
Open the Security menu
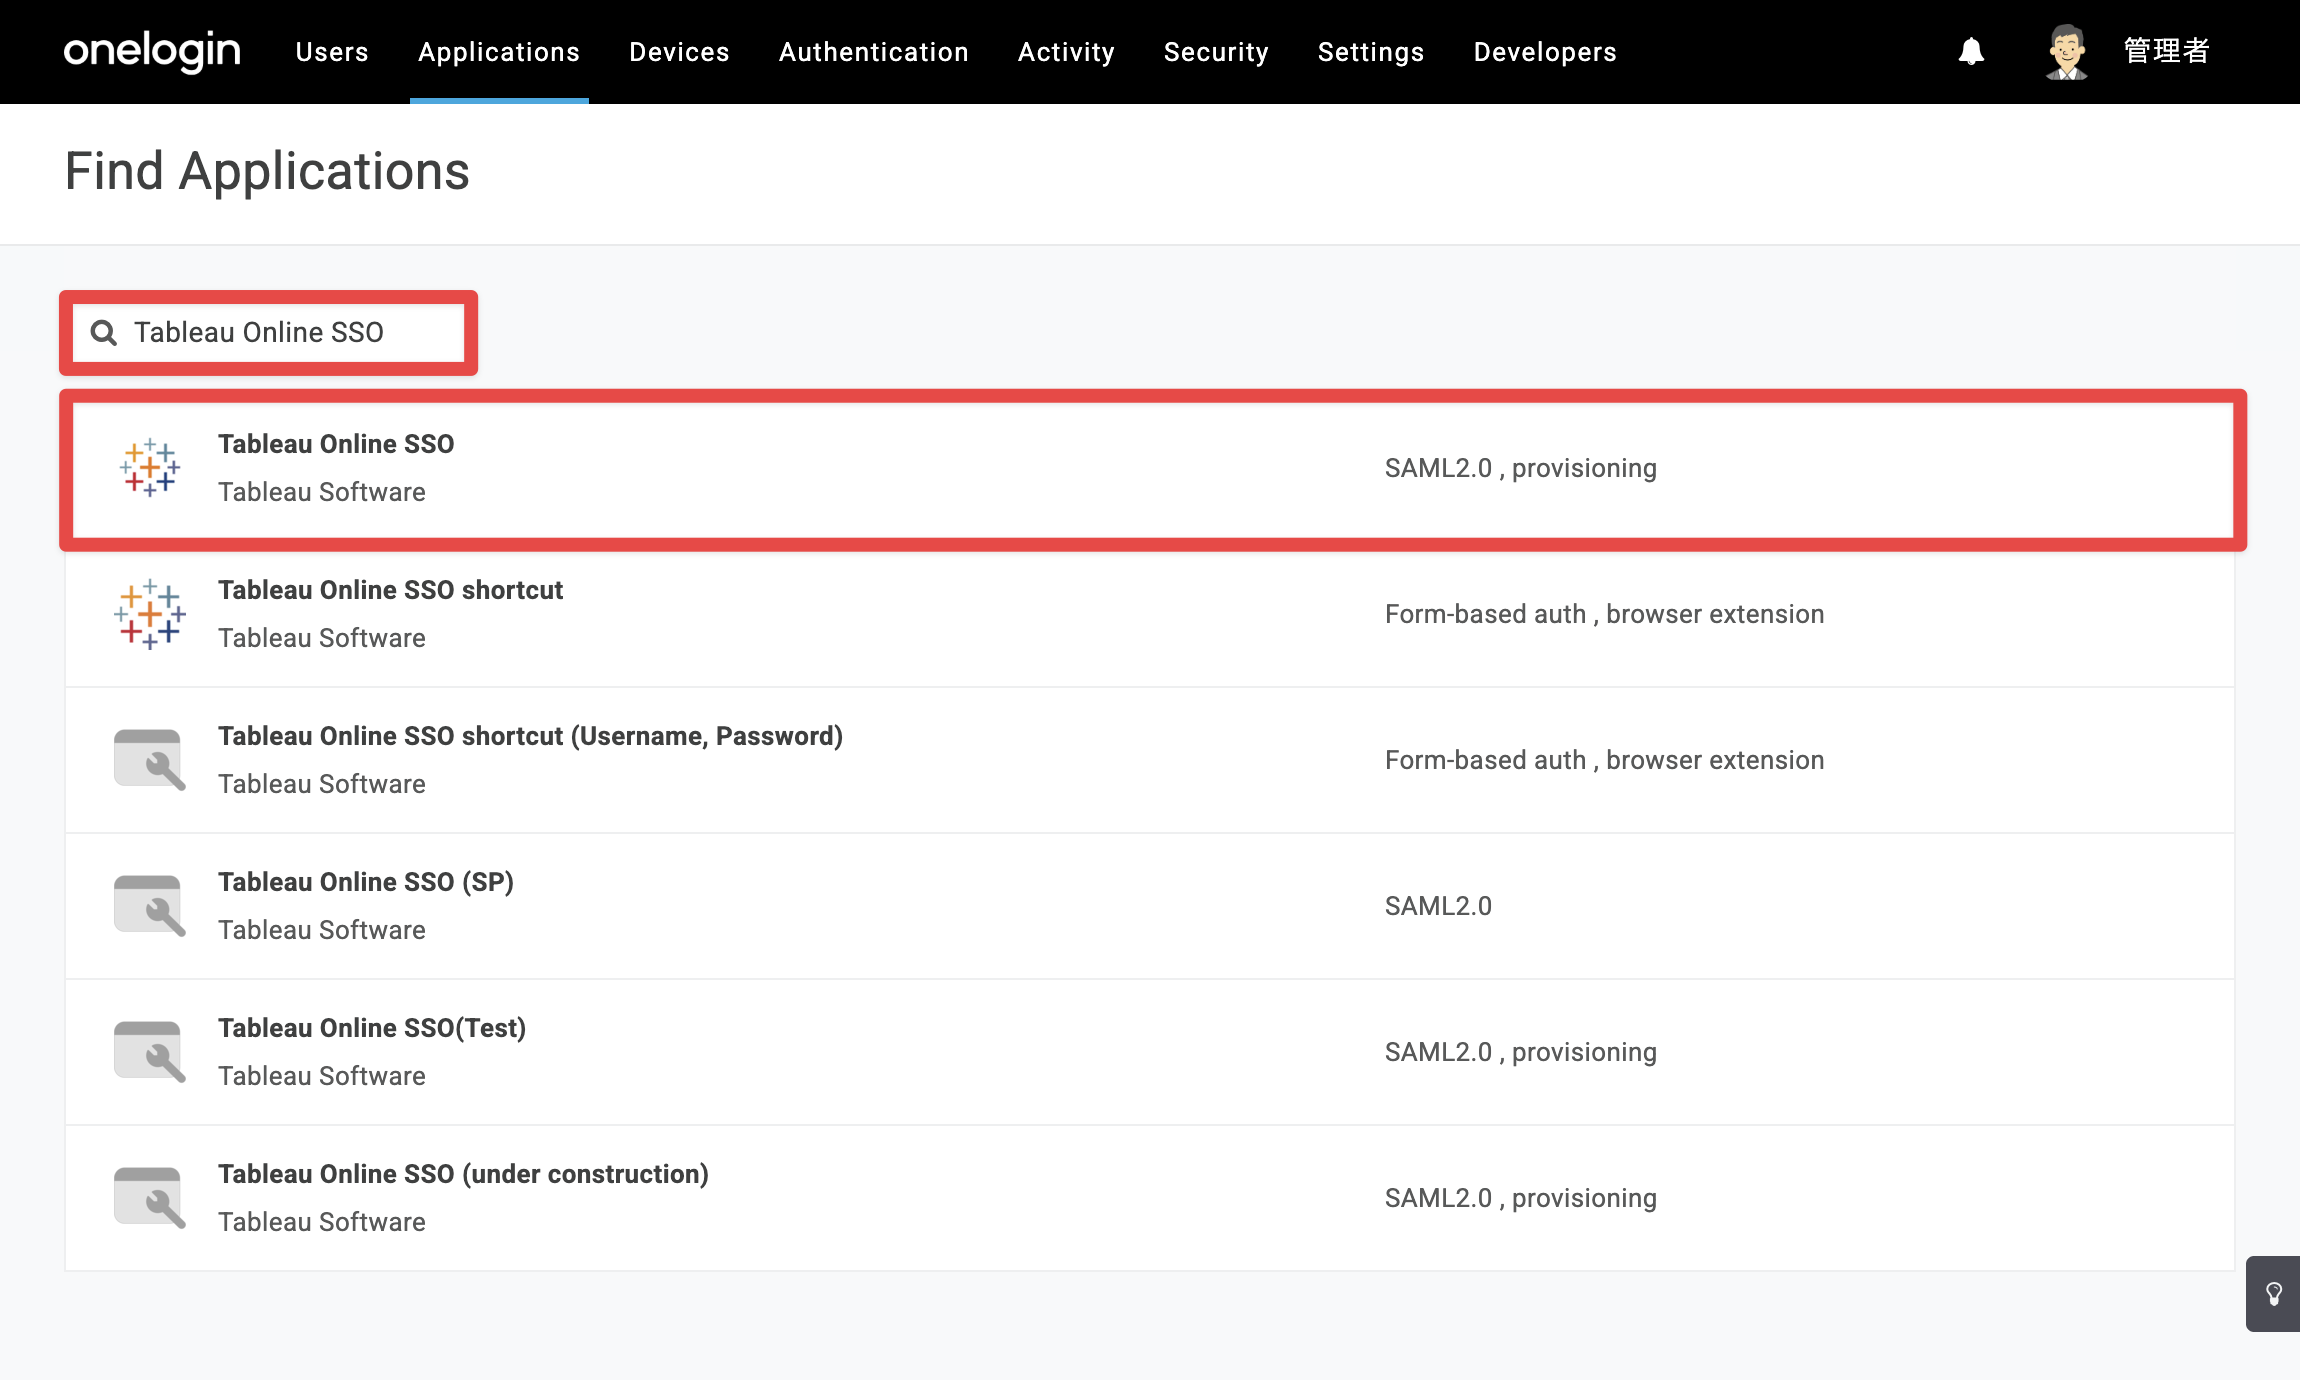pos(1216,52)
